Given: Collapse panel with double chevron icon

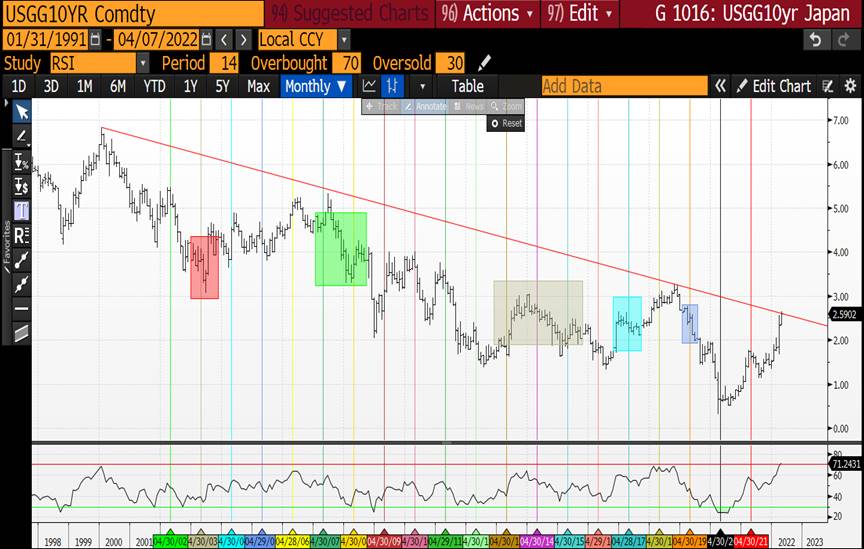Looking at the screenshot, I should tap(720, 86).
